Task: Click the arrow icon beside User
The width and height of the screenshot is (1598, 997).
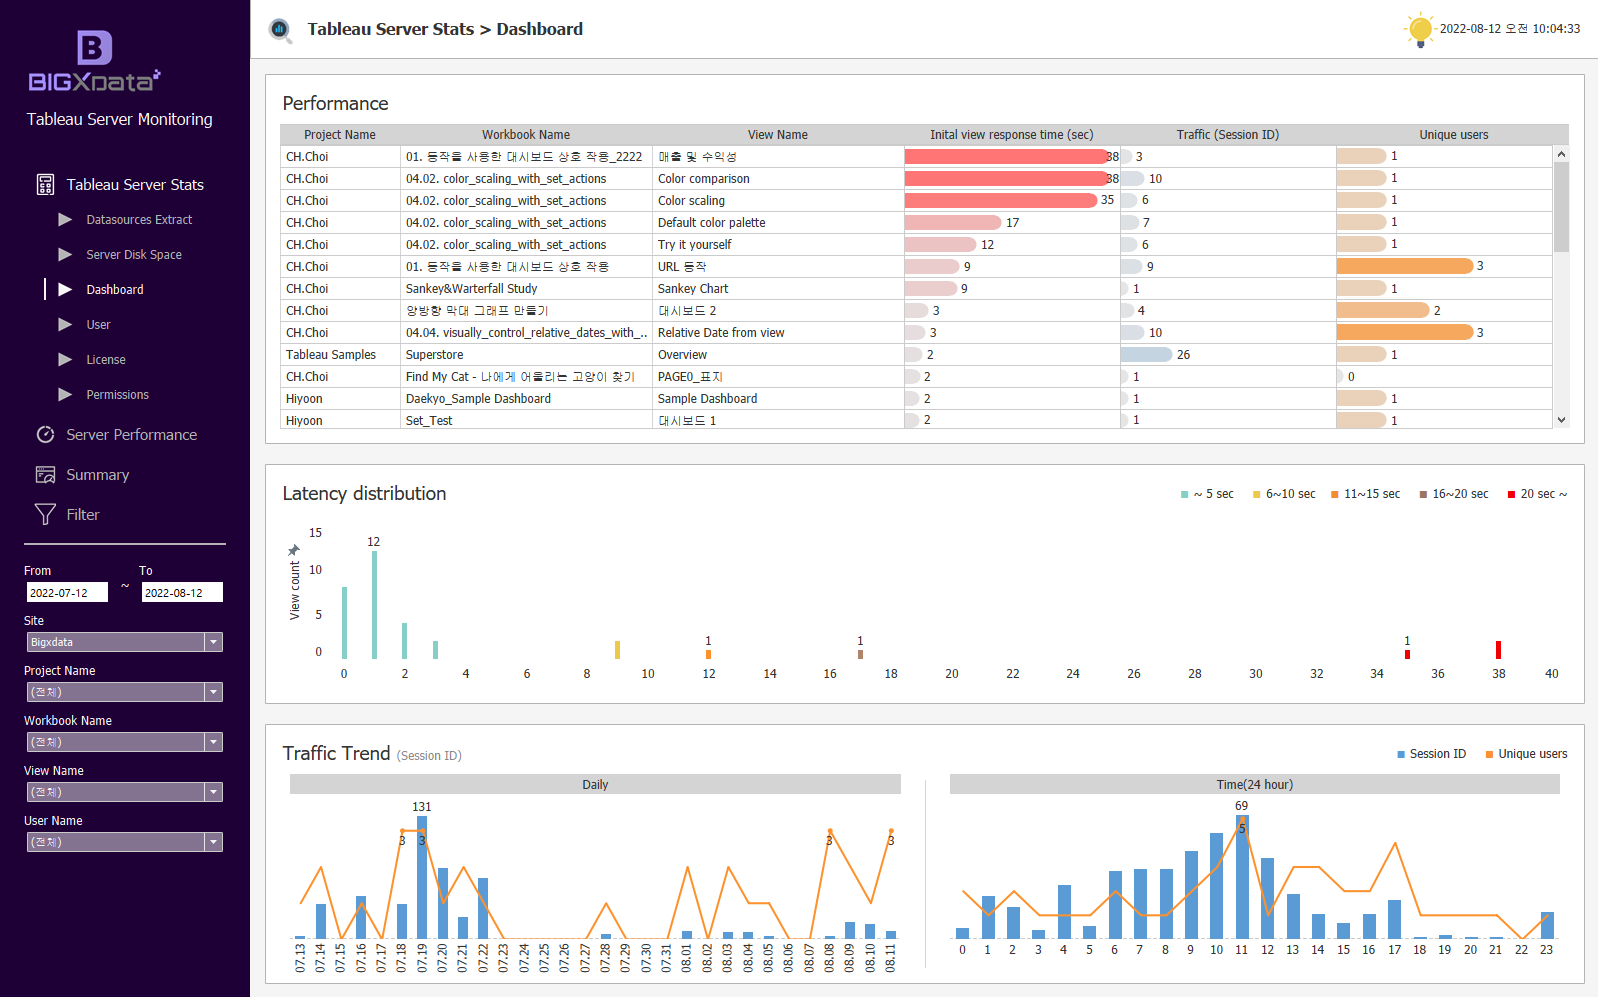Action: tap(65, 324)
